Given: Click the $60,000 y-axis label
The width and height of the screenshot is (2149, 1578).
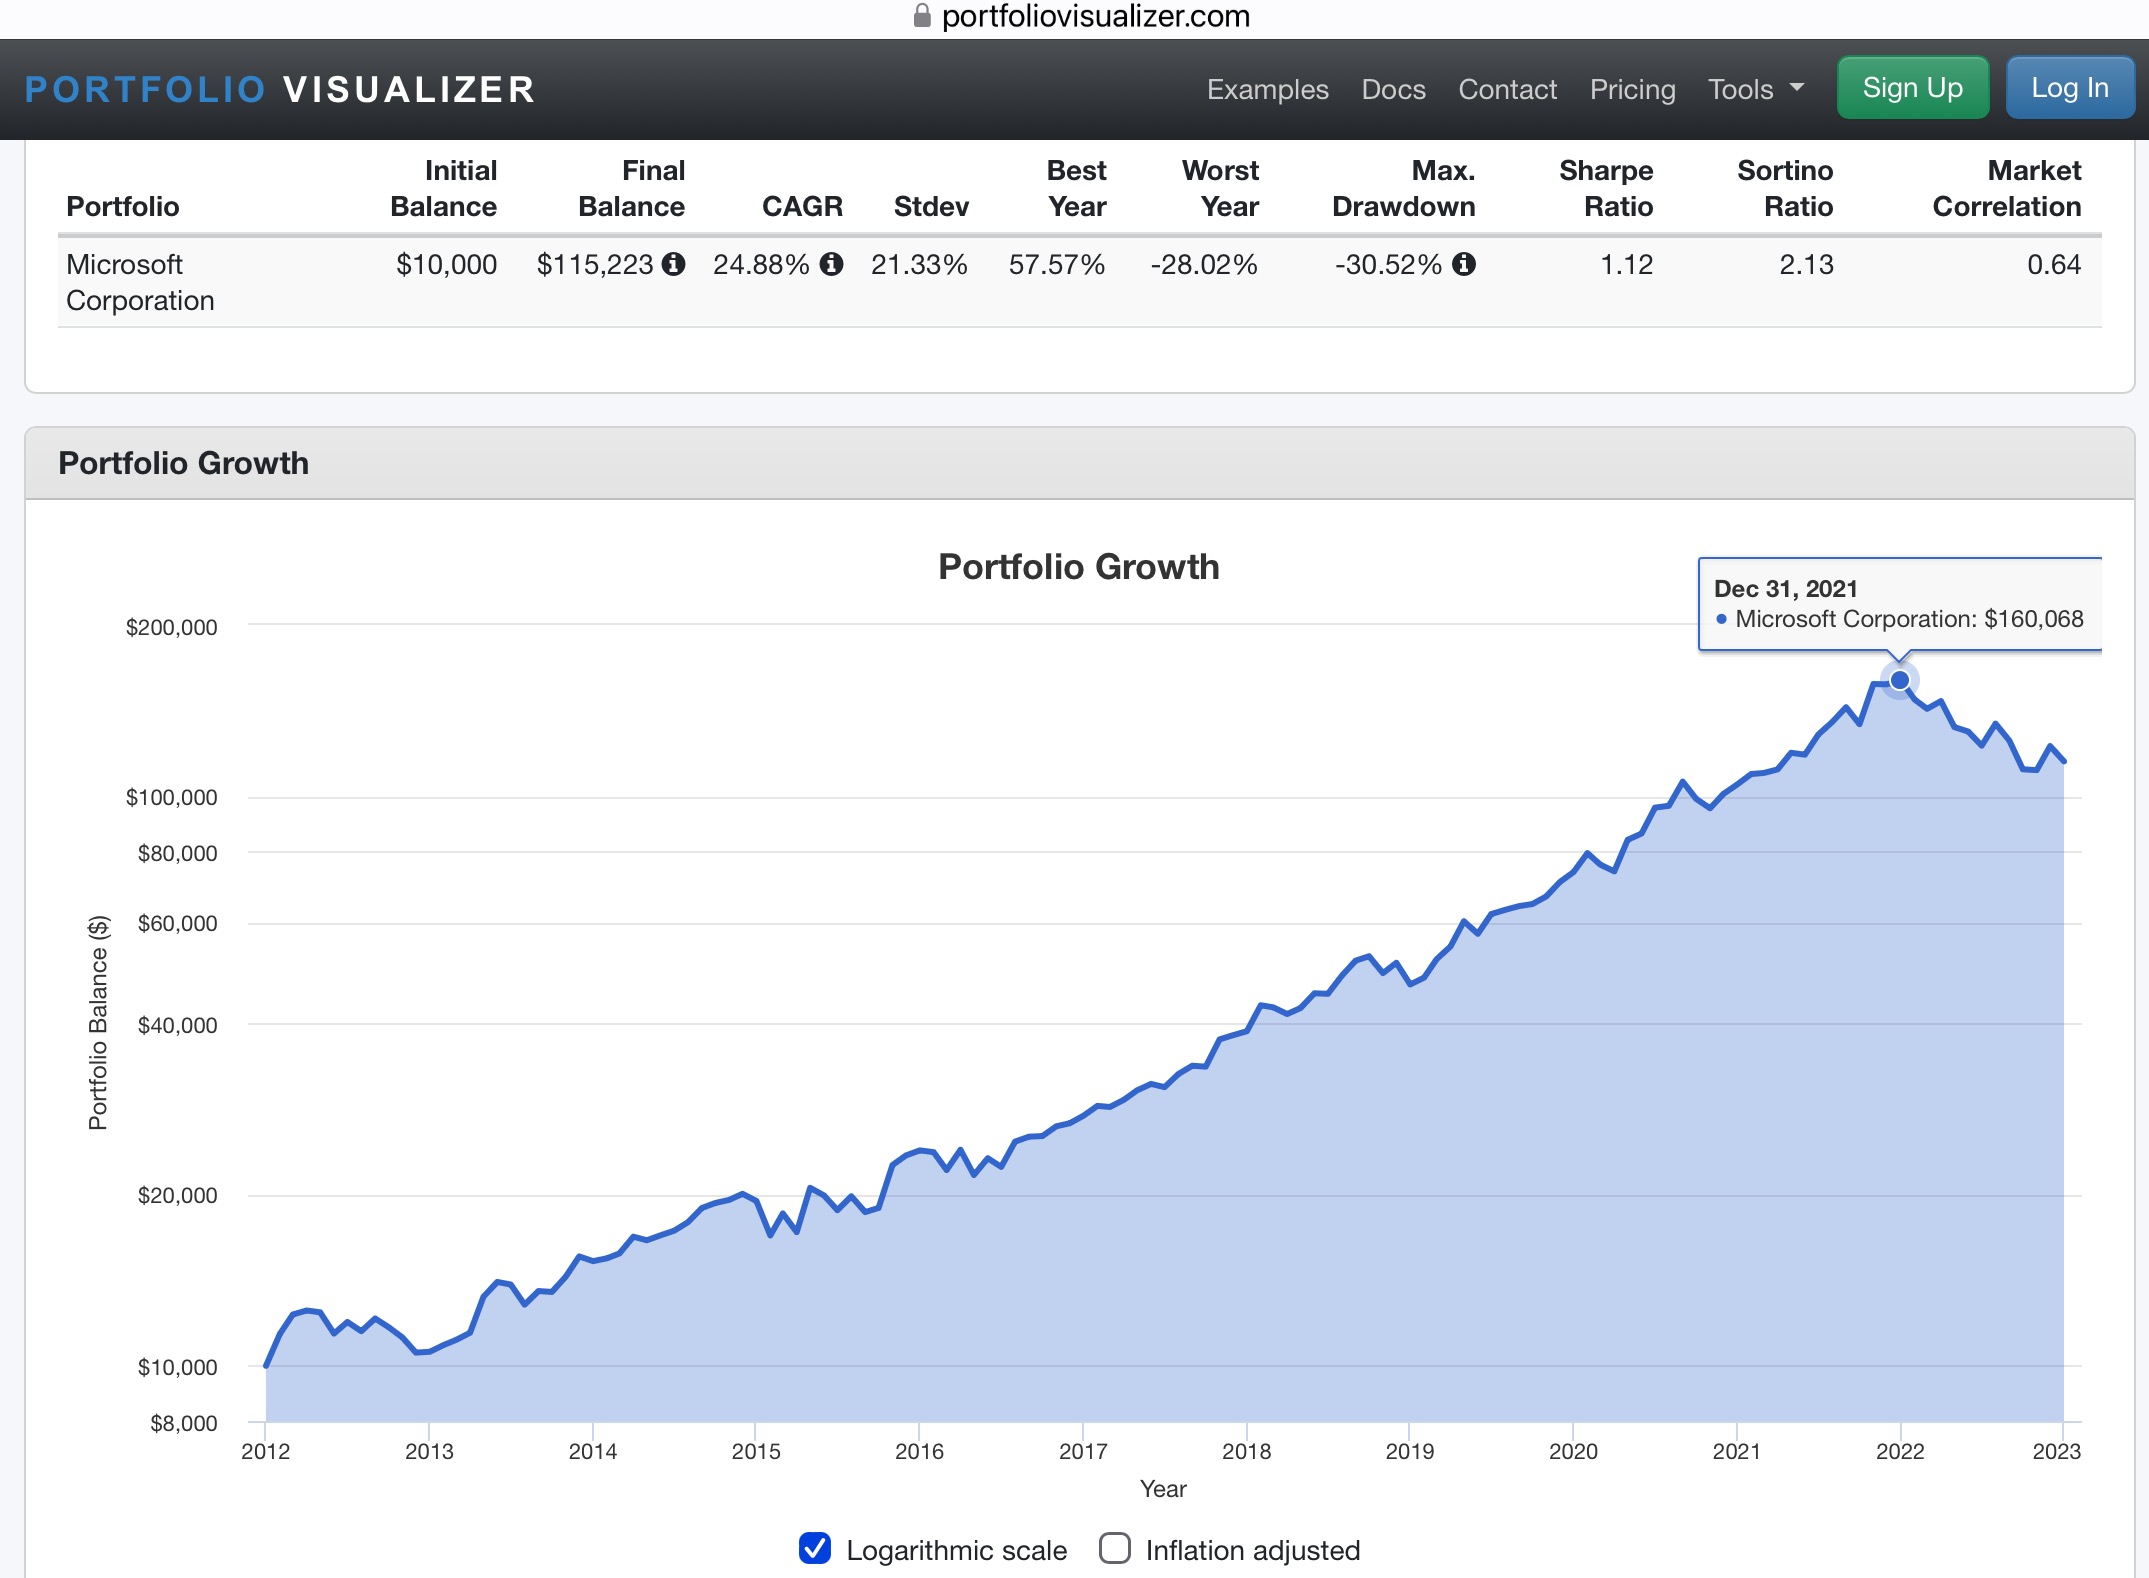Looking at the screenshot, I should coord(177,923).
